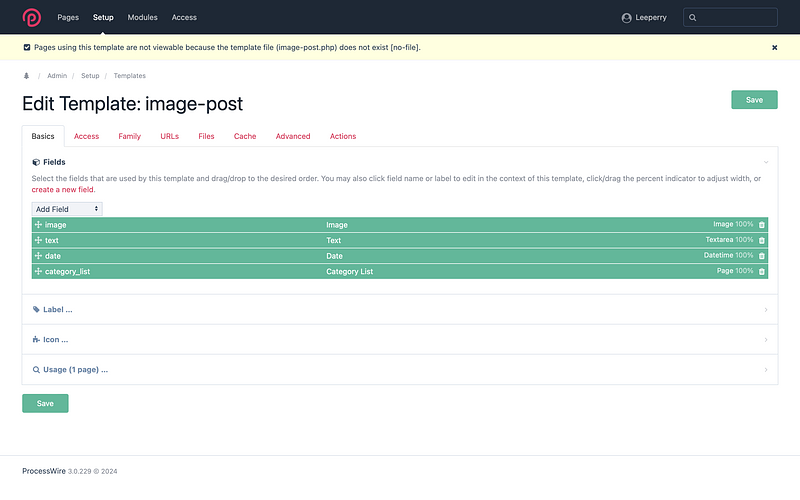This screenshot has width=800, height=500.
Task: Delete the category_list field with trash icon
Action: click(762, 271)
